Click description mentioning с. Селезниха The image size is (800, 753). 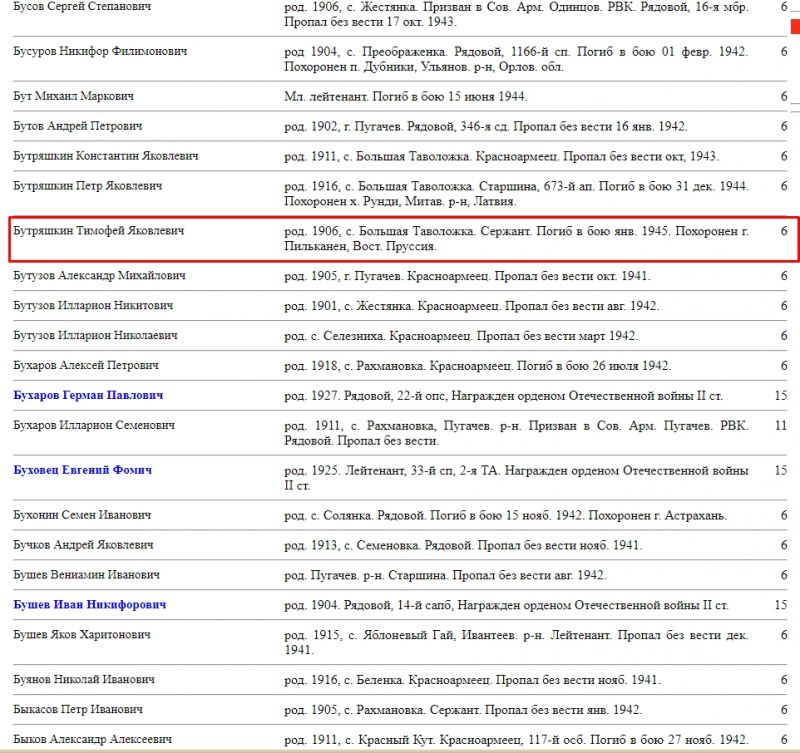[x=461, y=336]
